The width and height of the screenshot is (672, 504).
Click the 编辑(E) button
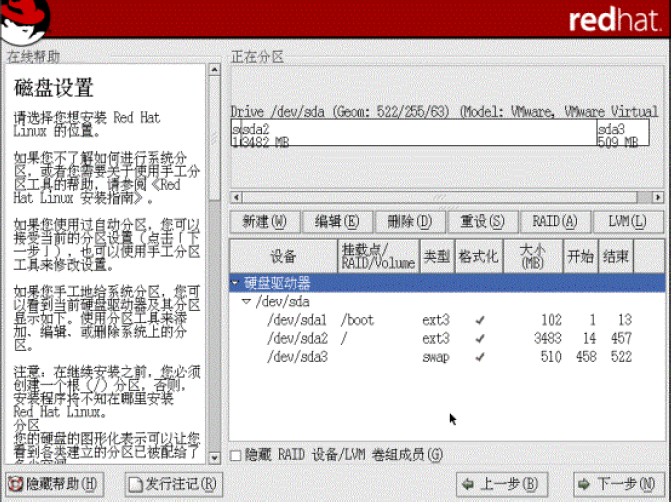pos(337,222)
